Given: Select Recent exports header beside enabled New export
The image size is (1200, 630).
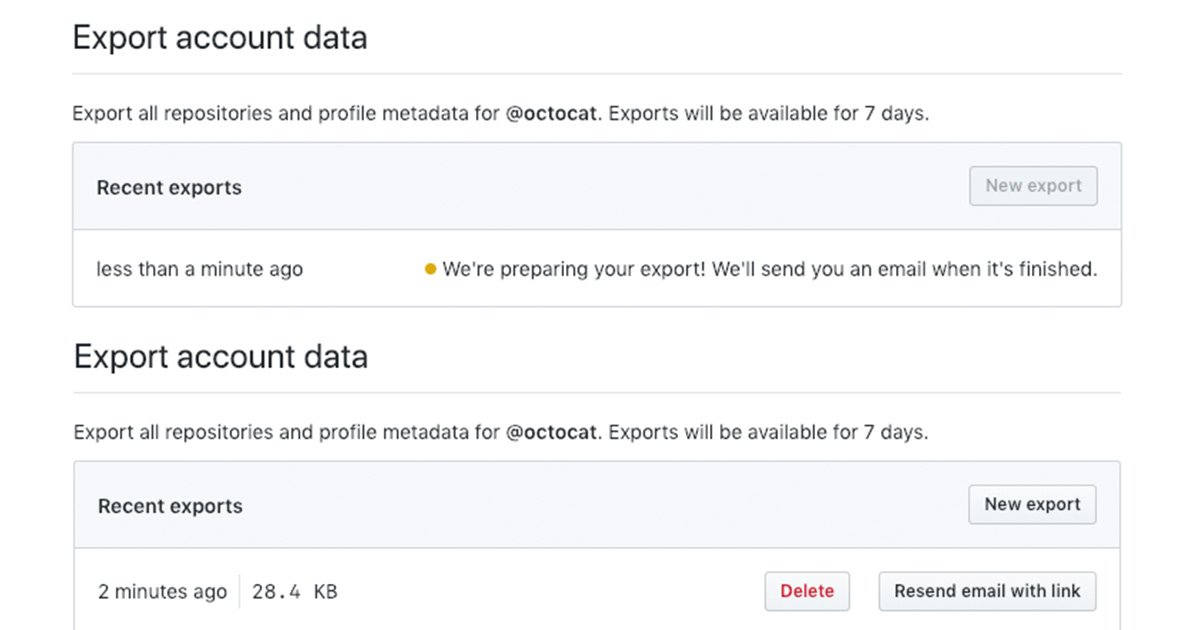Looking at the screenshot, I should coord(170,507).
